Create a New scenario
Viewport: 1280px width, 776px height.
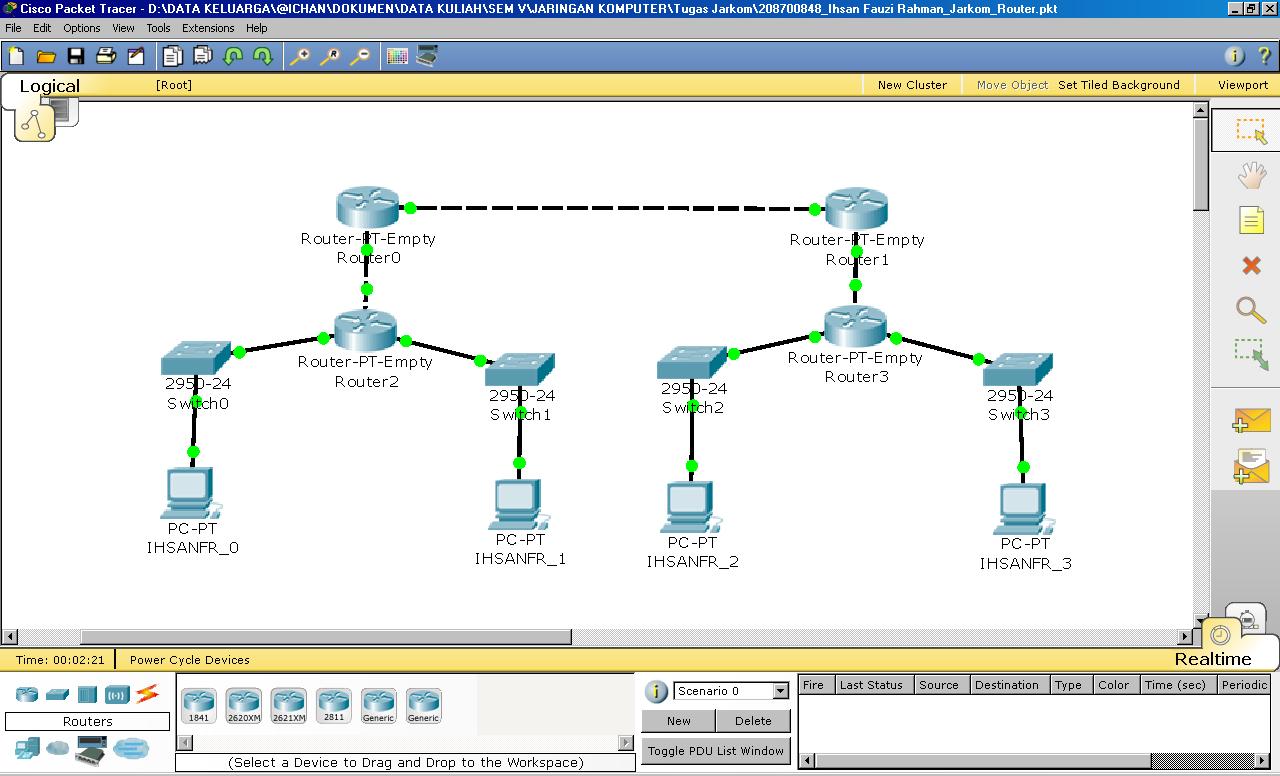pyautogui.click(x=679, y=720)
